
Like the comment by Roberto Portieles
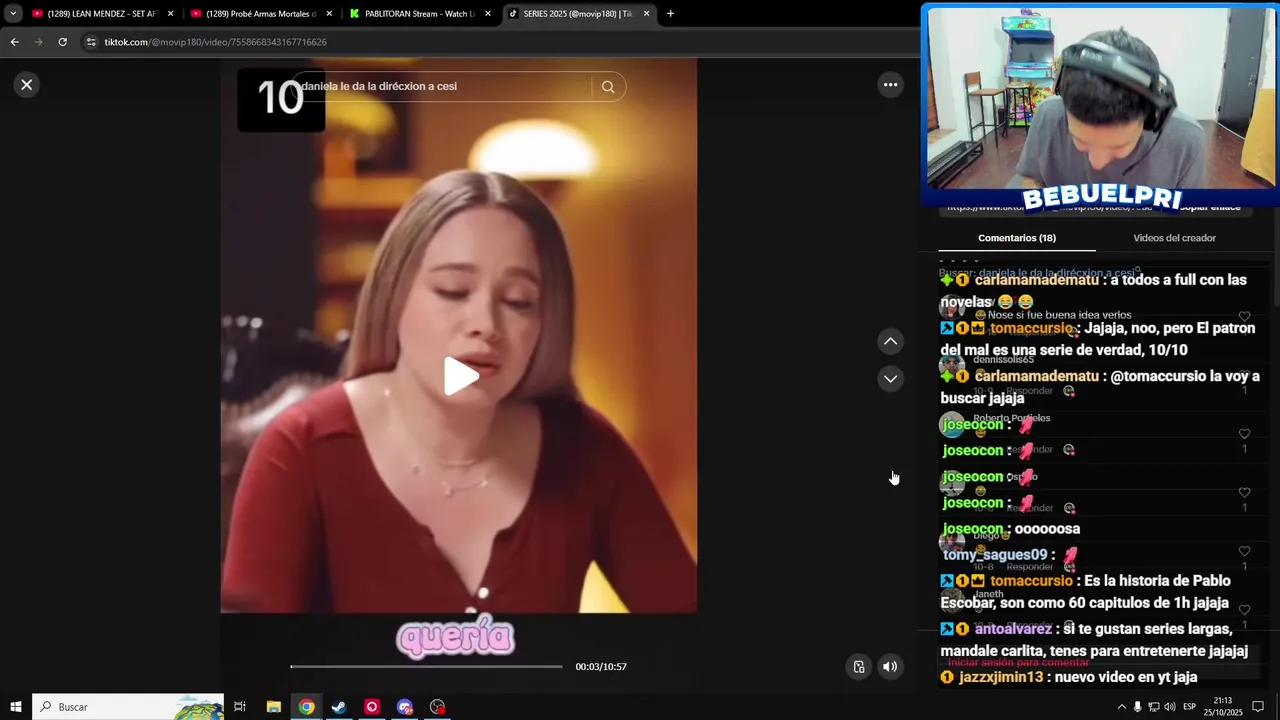[1244, 434]
